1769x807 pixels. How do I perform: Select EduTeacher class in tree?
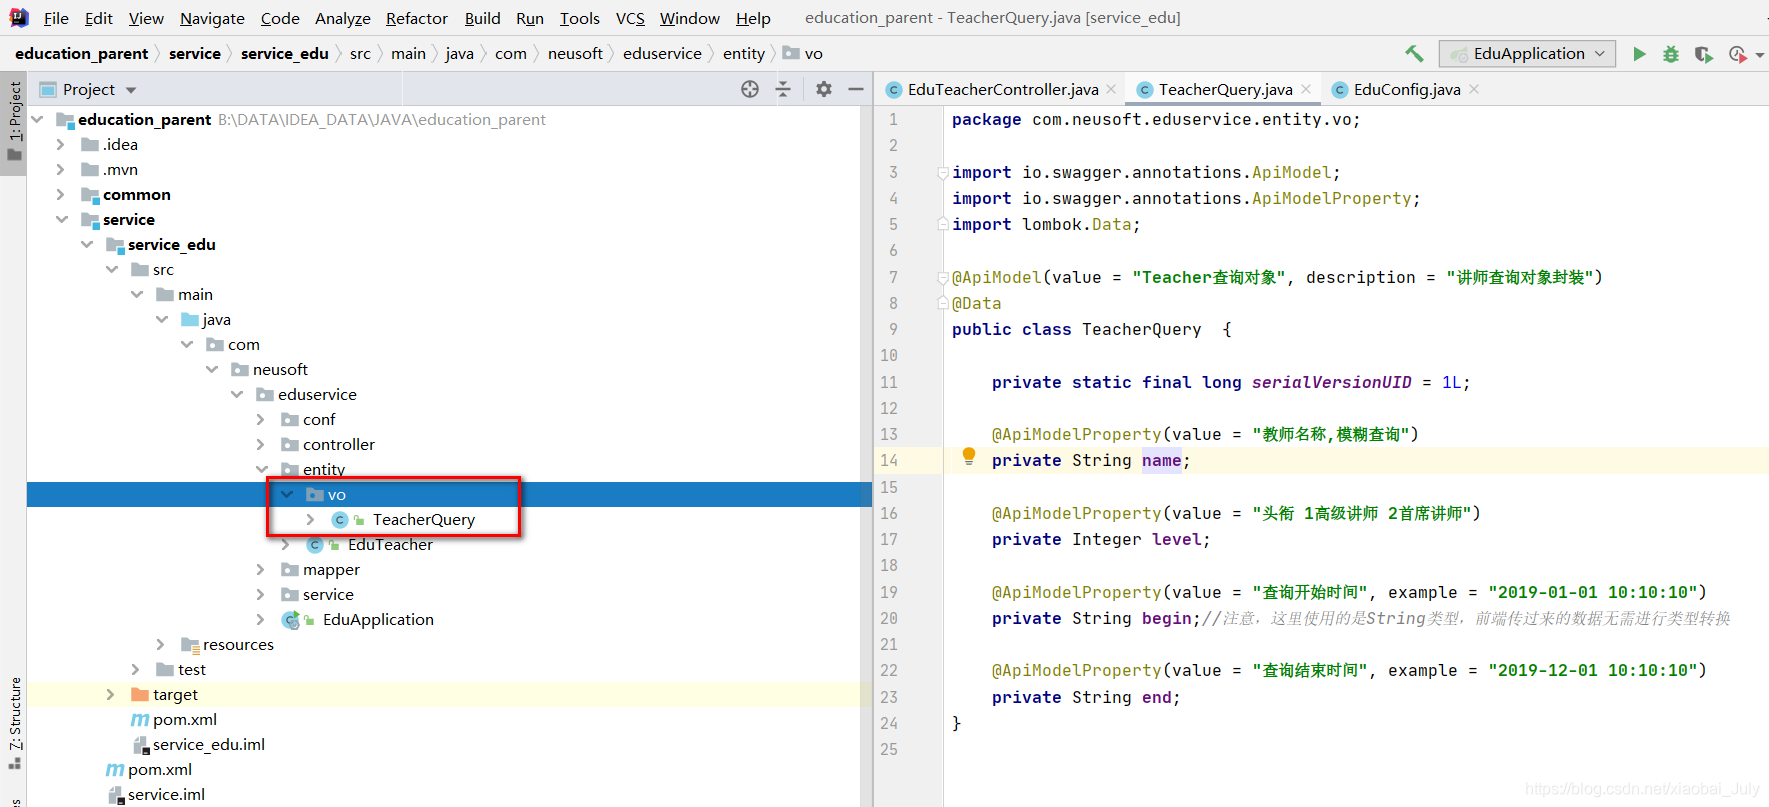click(390, 544)
